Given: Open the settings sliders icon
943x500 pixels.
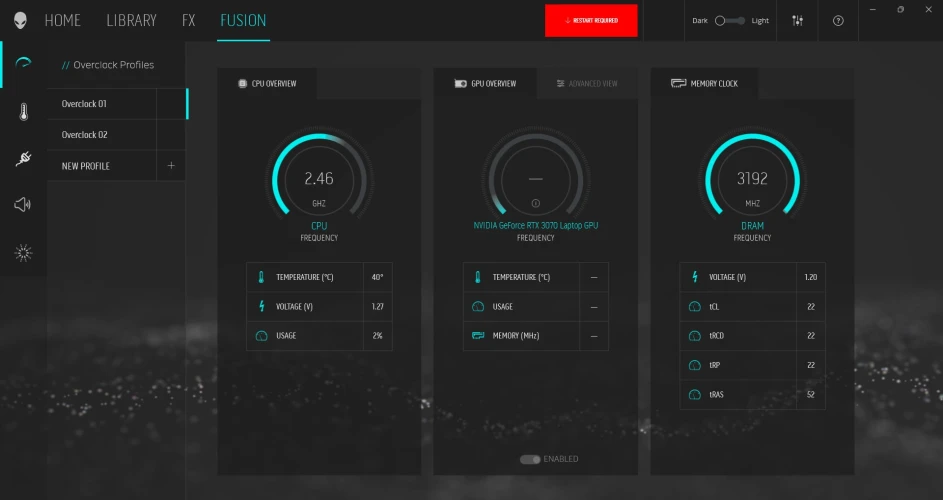Looking at the screenshot, I should click(x=797, y=21).
